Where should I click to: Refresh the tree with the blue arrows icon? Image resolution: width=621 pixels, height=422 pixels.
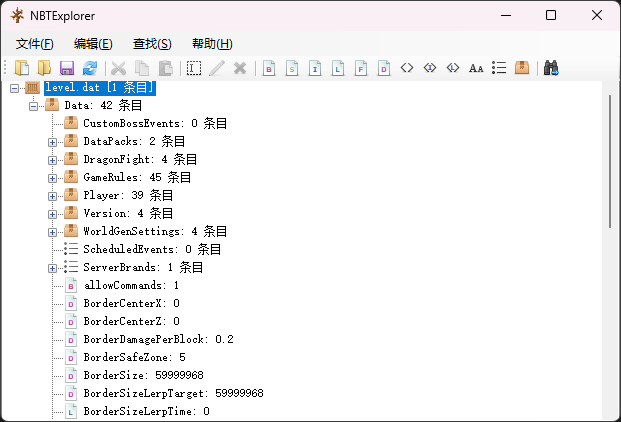click(x=90, y=68)
